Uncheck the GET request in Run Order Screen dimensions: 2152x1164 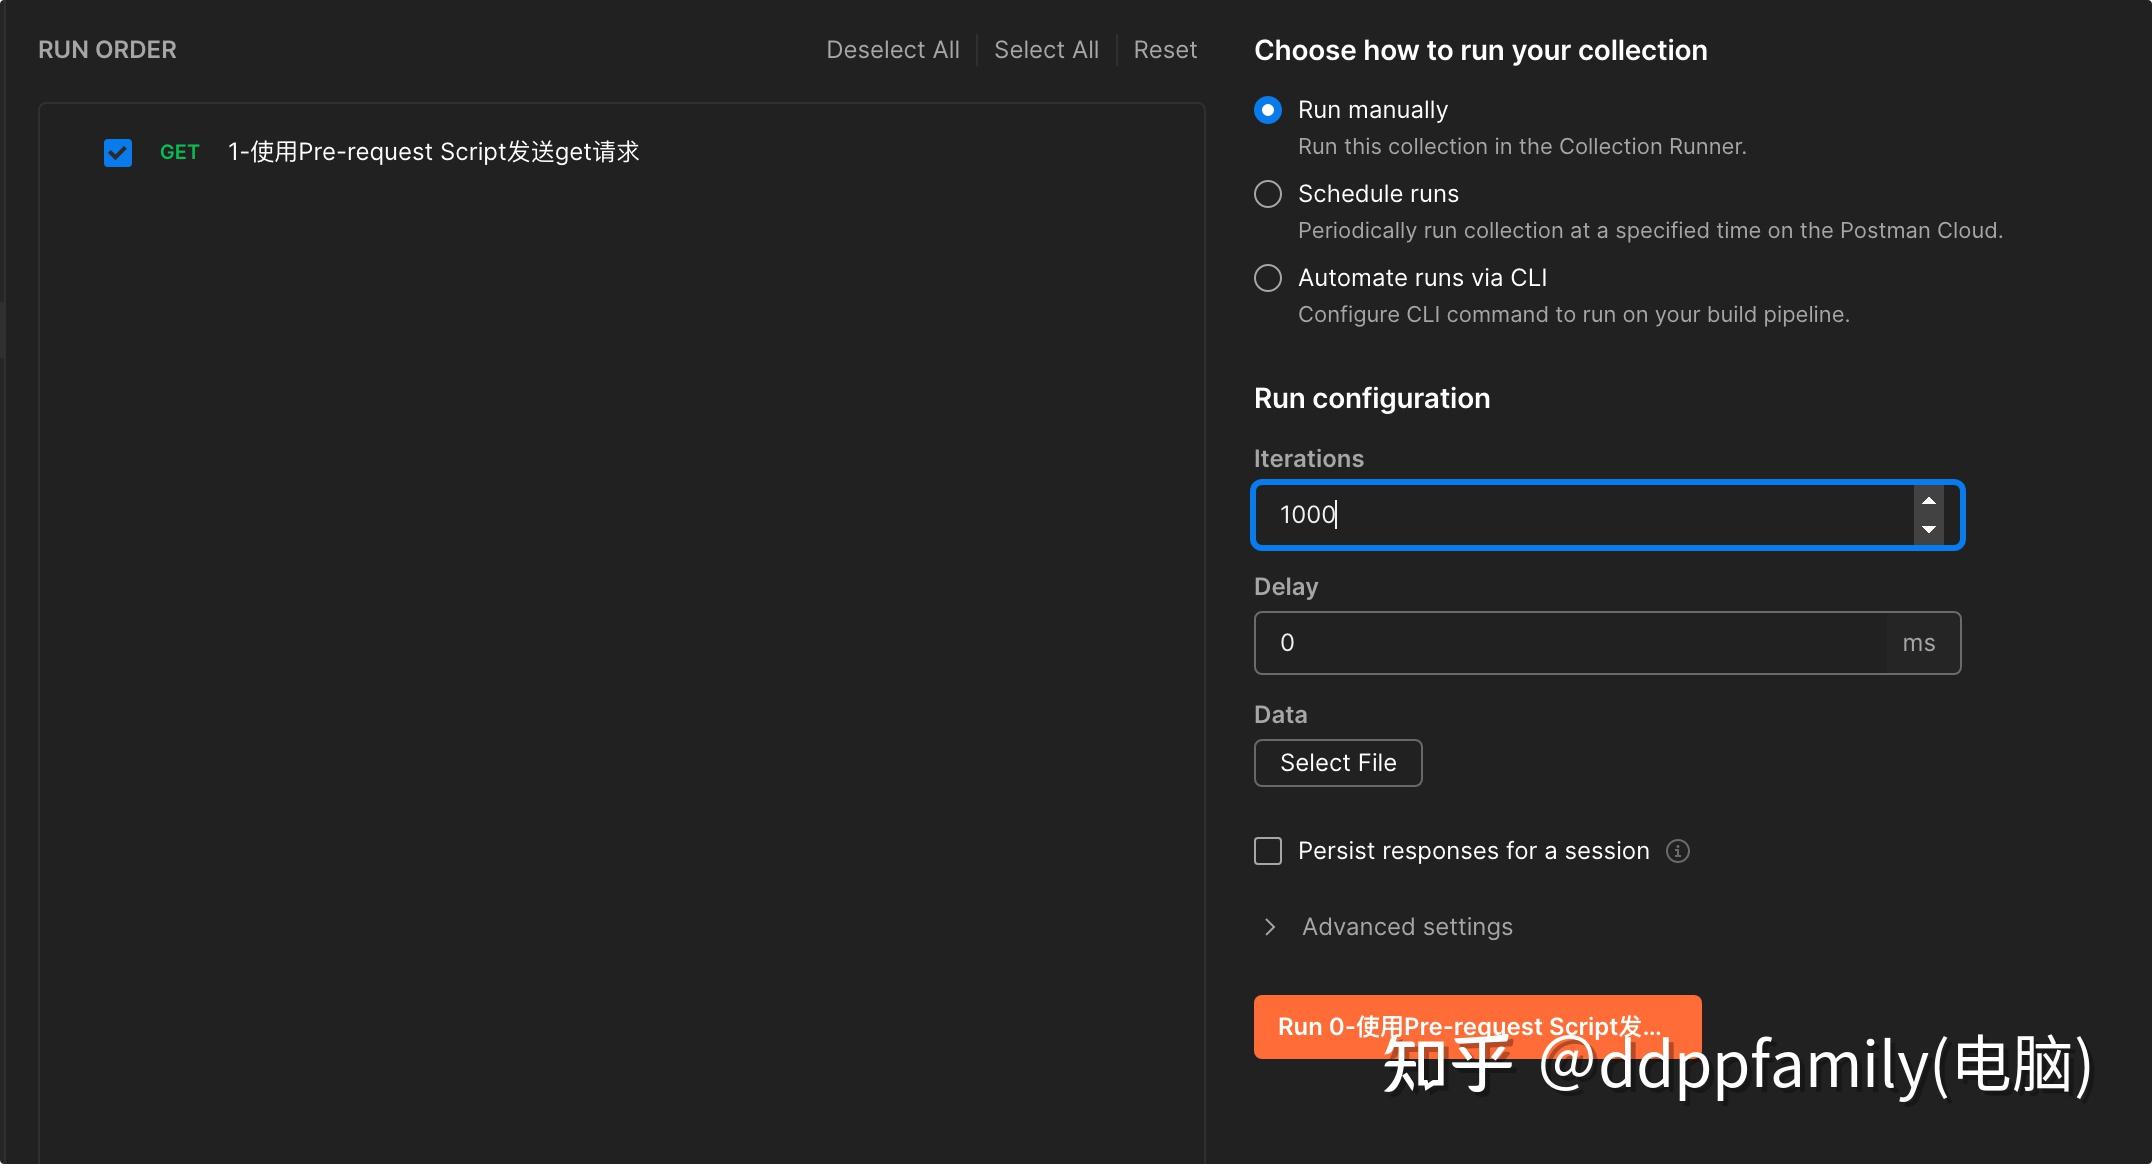[117, 152]
